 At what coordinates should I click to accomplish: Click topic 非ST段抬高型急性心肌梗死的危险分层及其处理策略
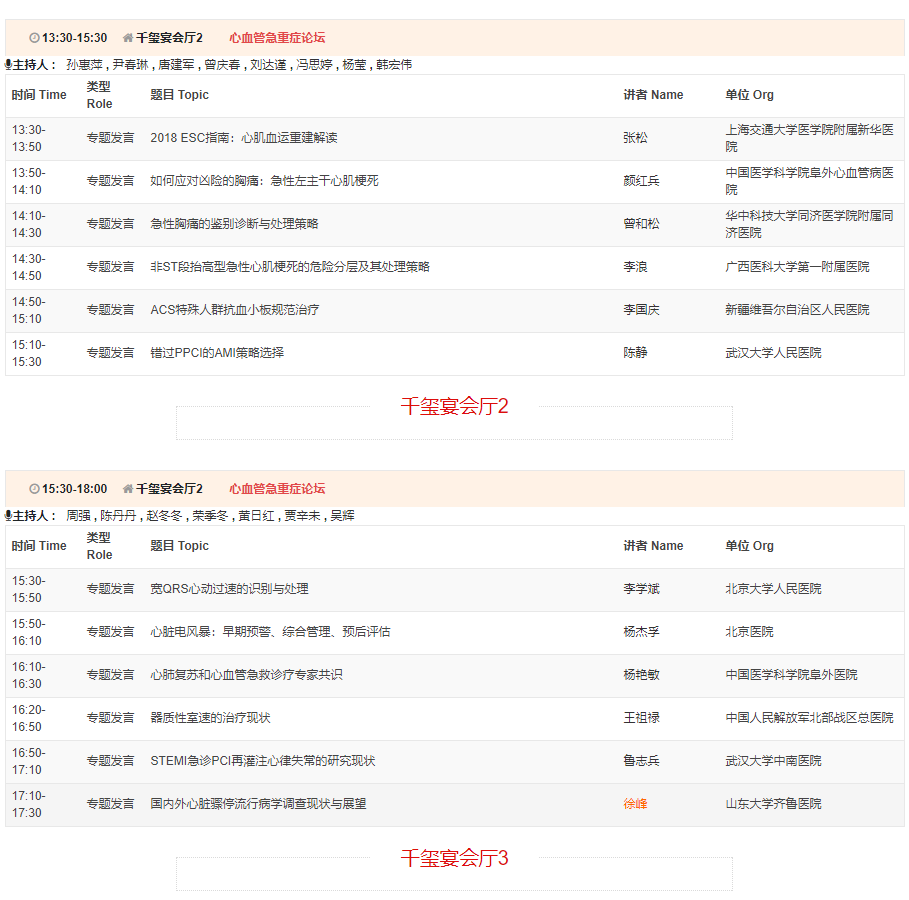point(290,267)
